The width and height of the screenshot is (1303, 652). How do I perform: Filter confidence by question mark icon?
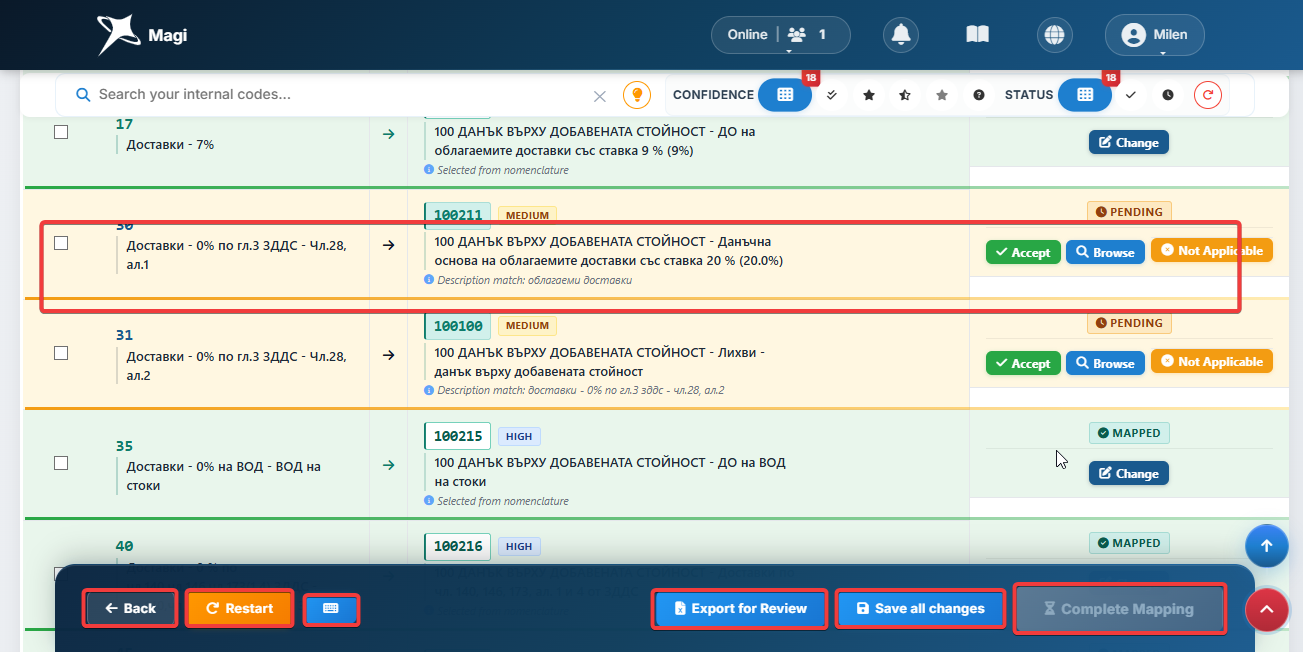[979, 95]
